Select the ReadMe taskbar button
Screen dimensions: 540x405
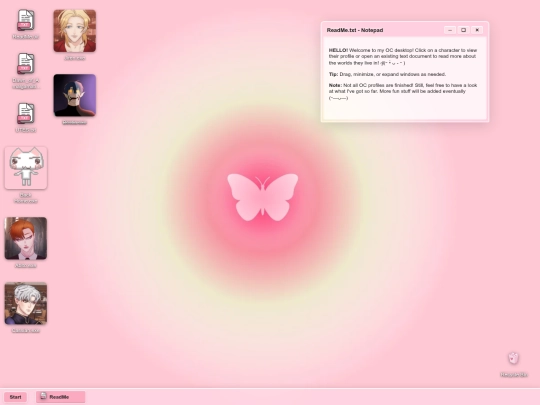(x=61, y=397)
